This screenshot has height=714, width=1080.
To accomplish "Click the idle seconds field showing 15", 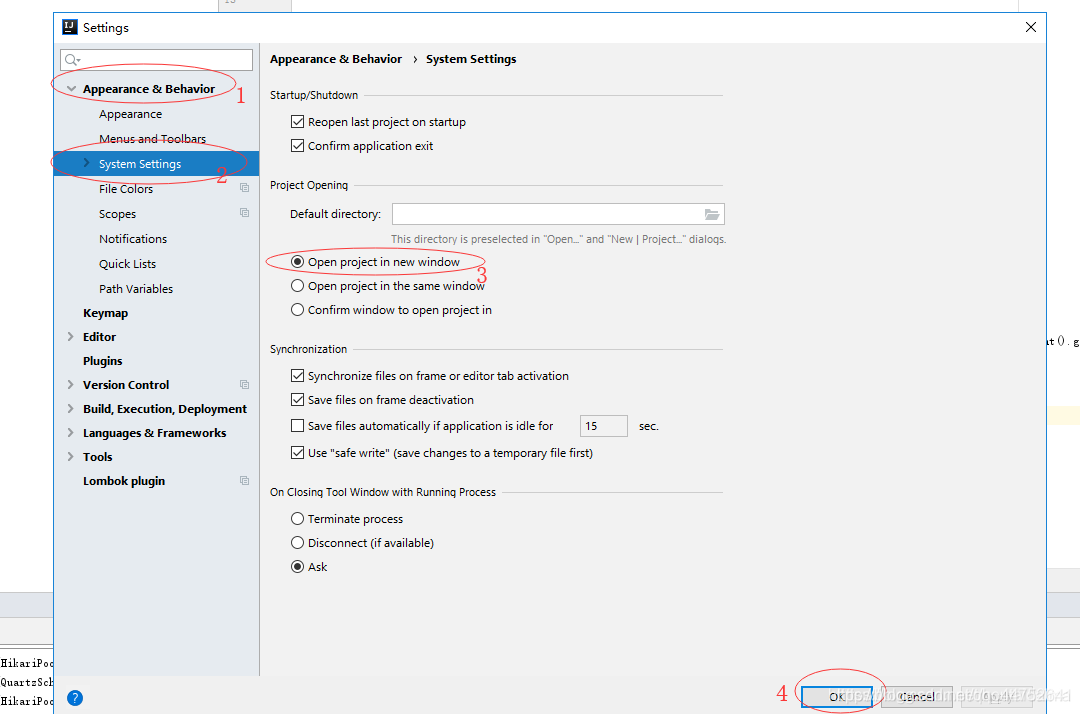I will (604, 426).
